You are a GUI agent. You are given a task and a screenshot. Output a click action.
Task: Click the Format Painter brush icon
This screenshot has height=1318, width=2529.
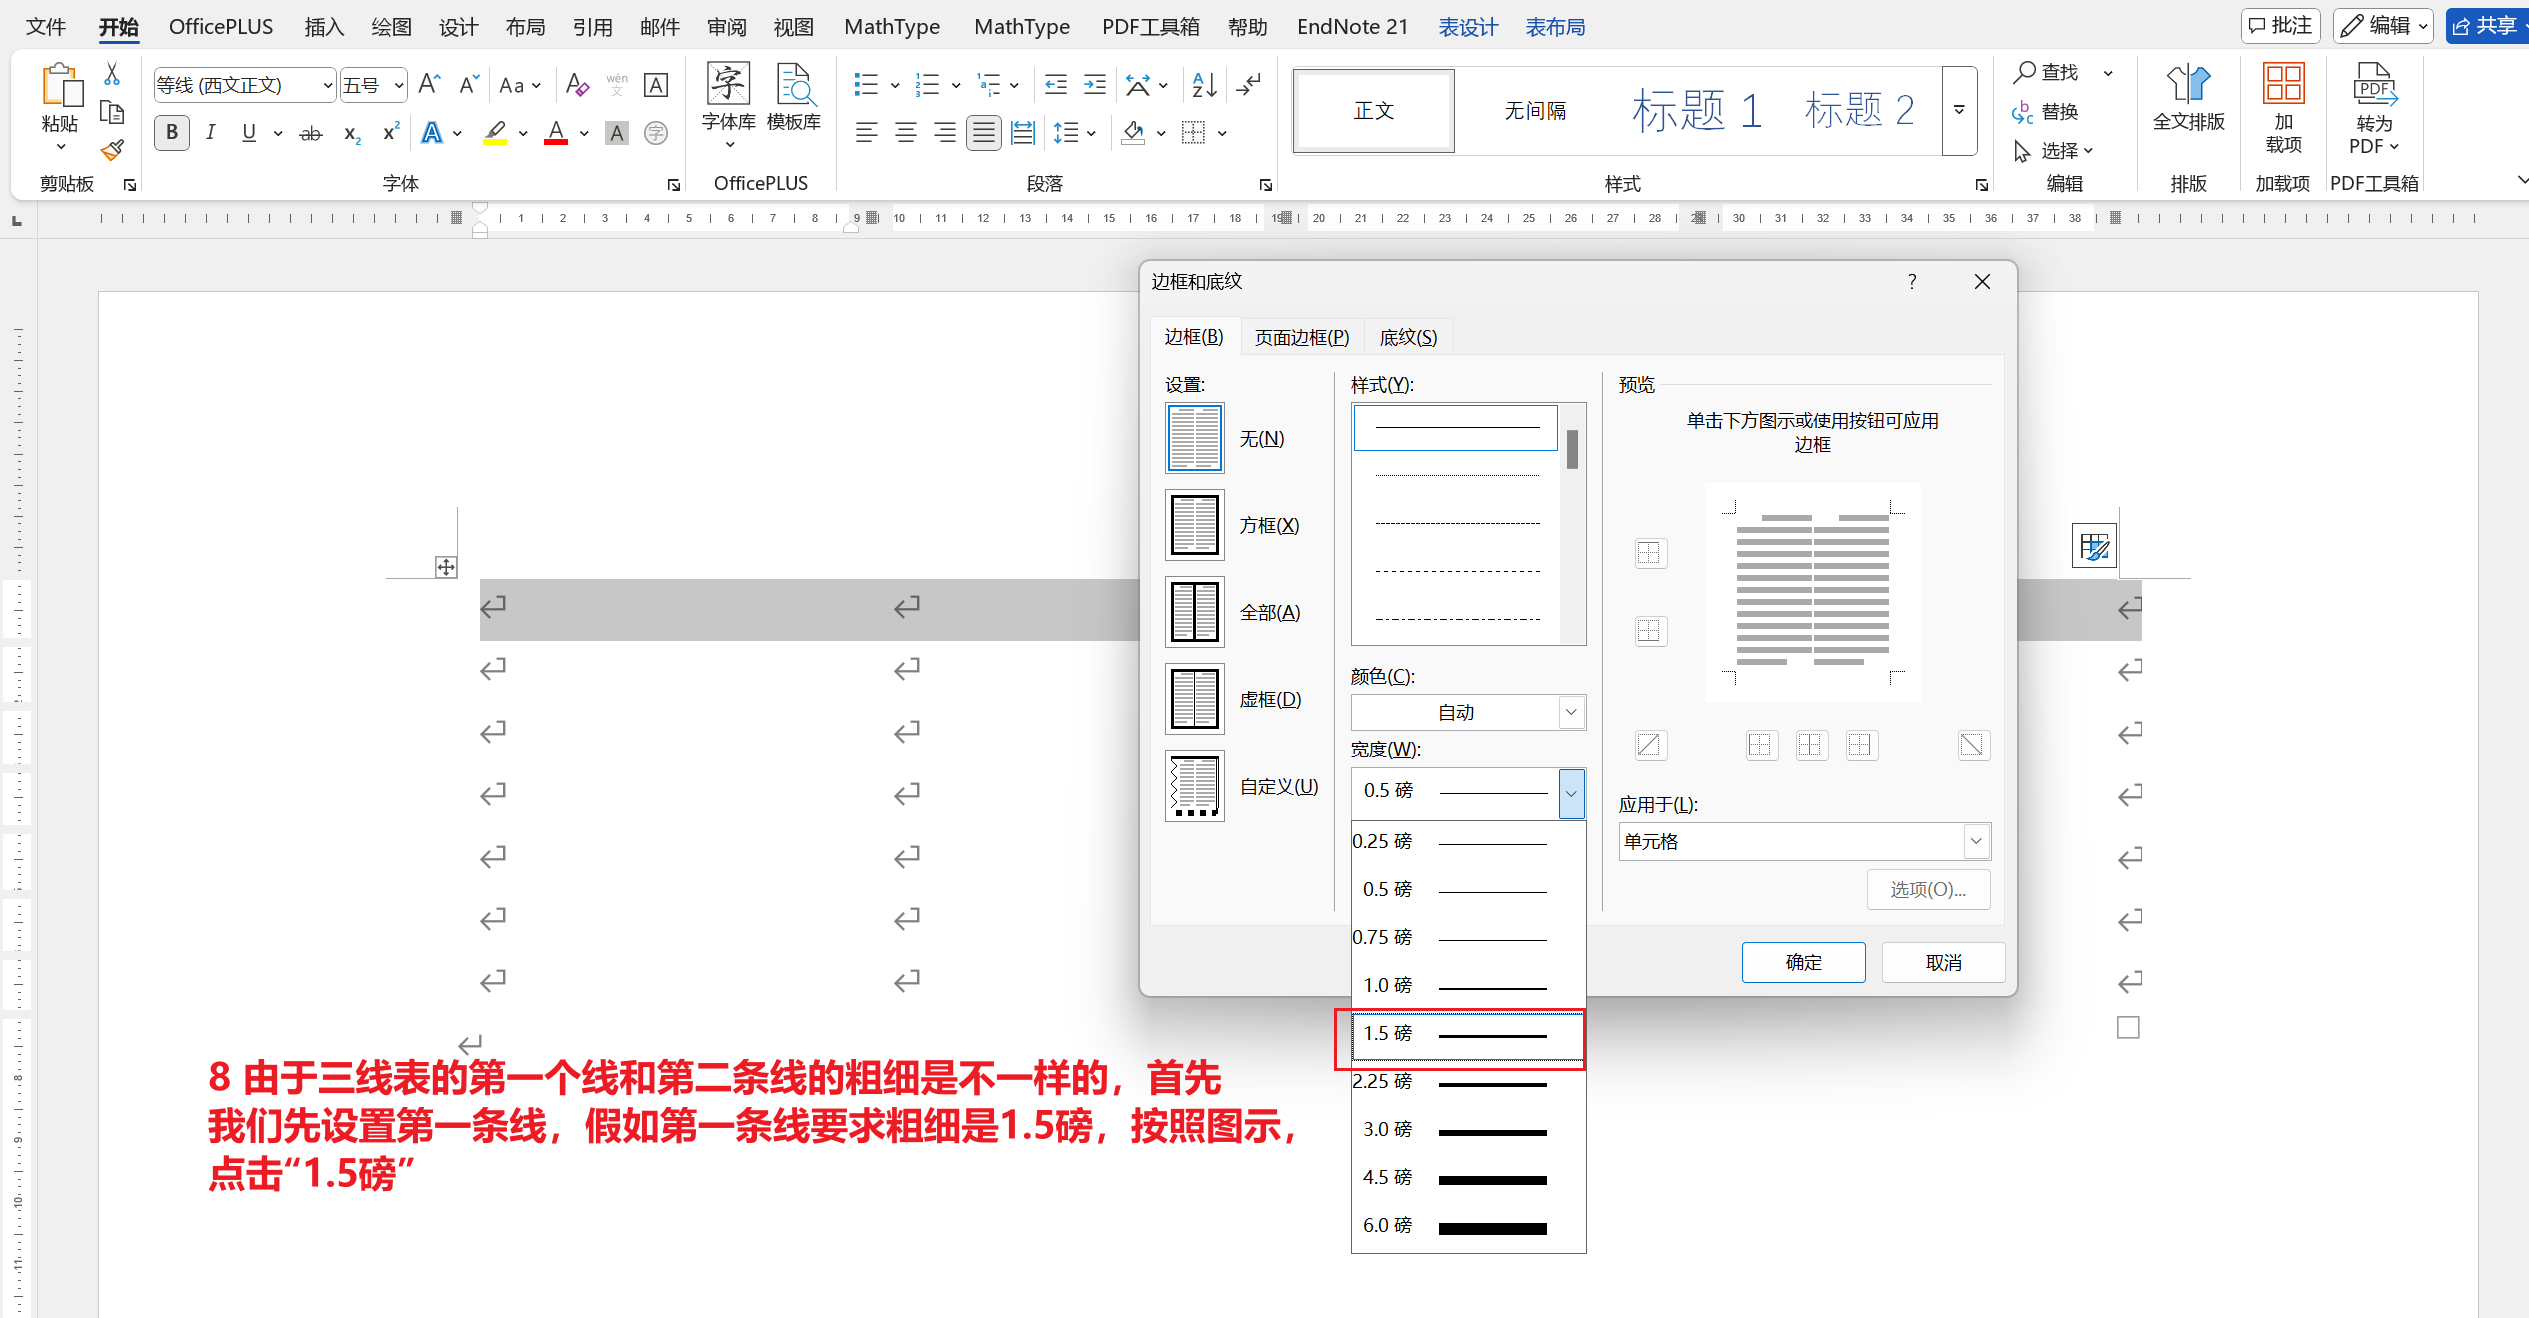click(x=112, y=151)
